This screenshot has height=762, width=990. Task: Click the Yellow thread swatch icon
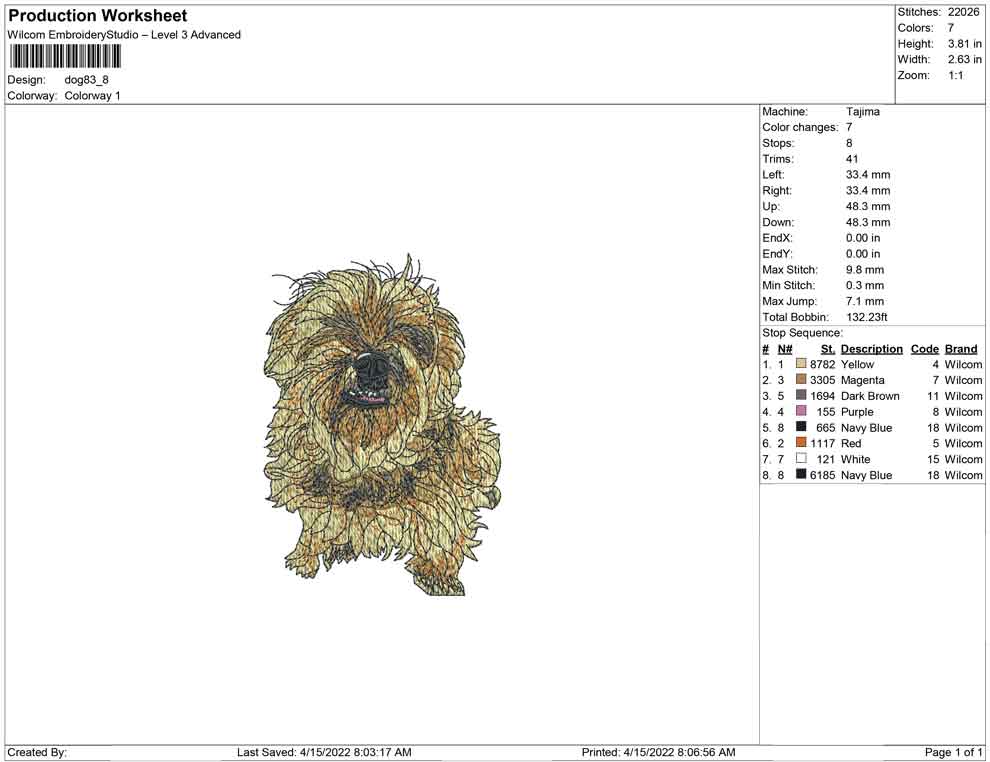799,364
